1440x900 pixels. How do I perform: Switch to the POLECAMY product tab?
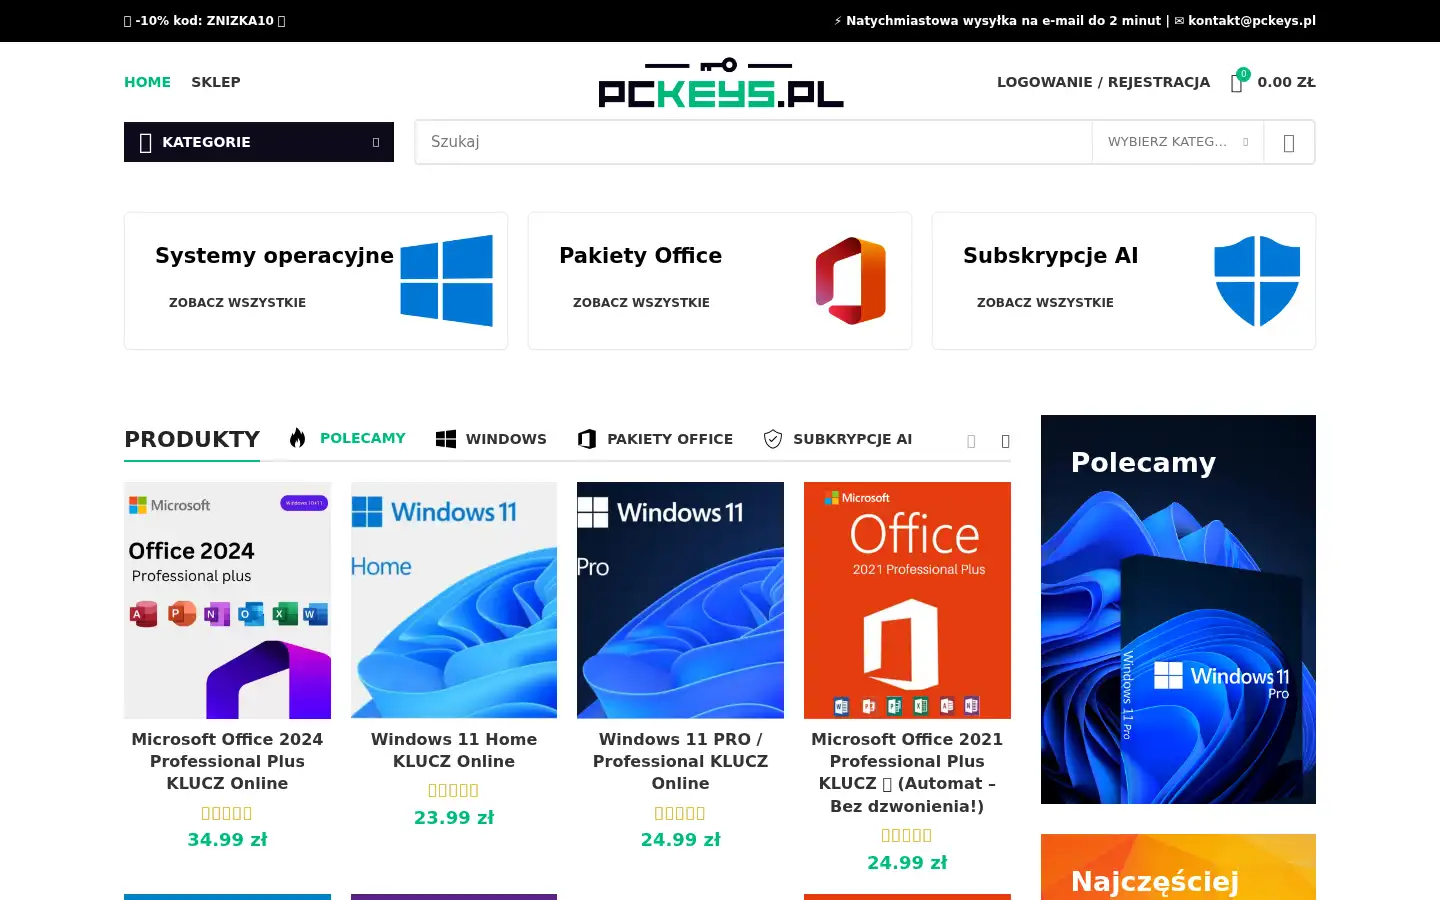pyautogui.click(x=363, y=438)
